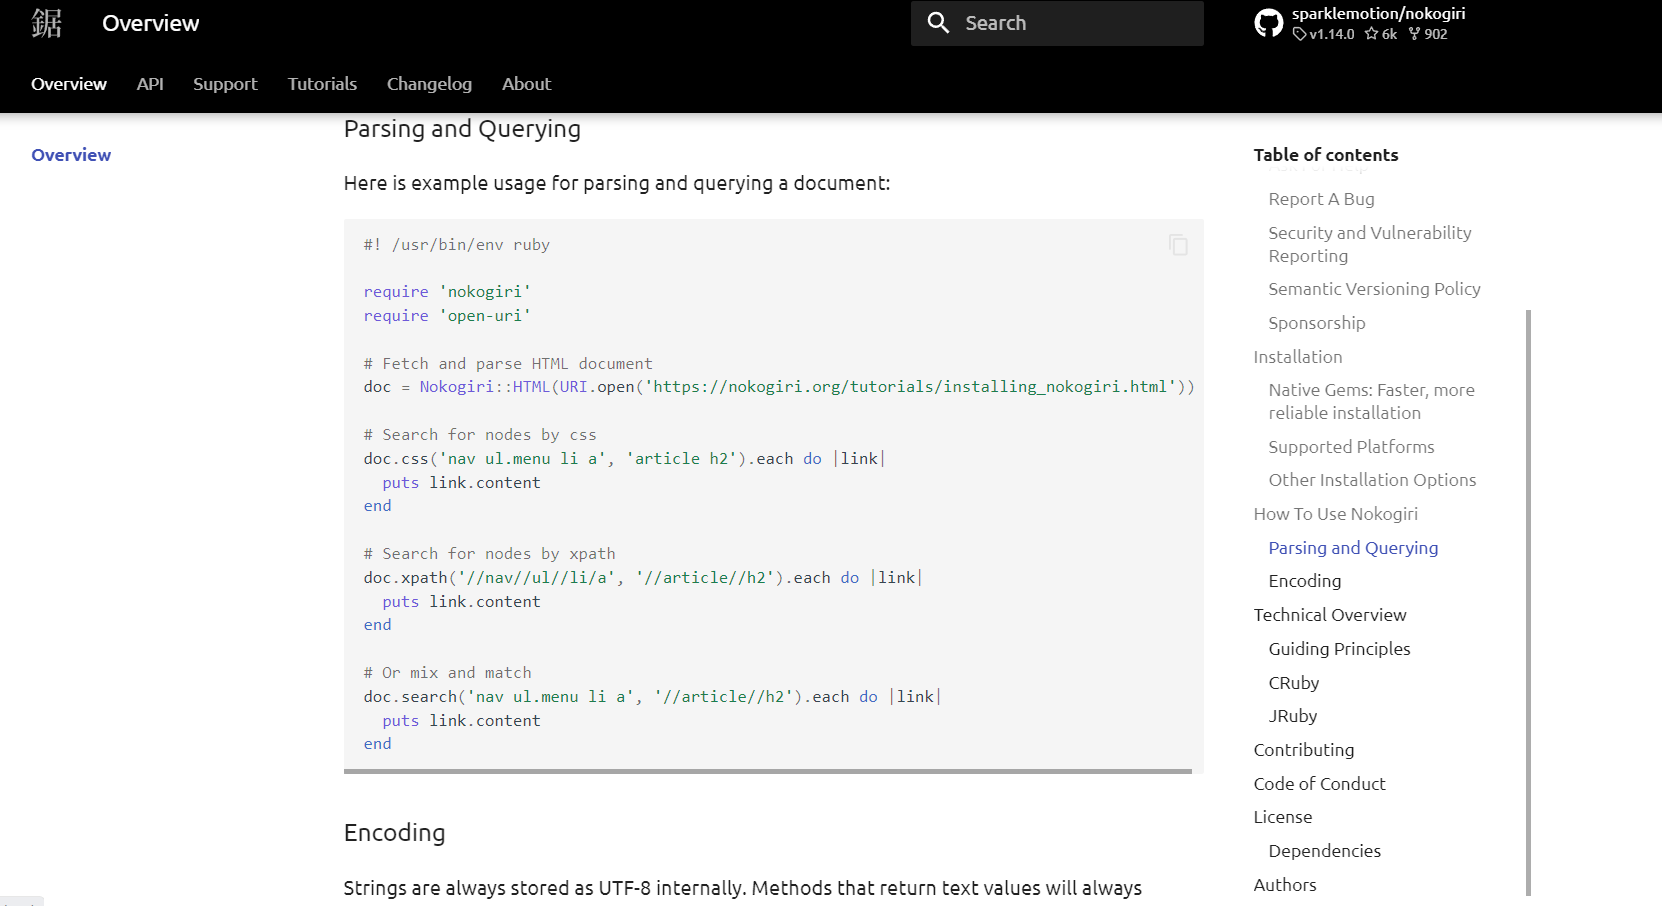Image resolution: width=1662 pixels, height=906 pixels.
Task: Open the Tutorials tab
Action: tap(322, 84)
